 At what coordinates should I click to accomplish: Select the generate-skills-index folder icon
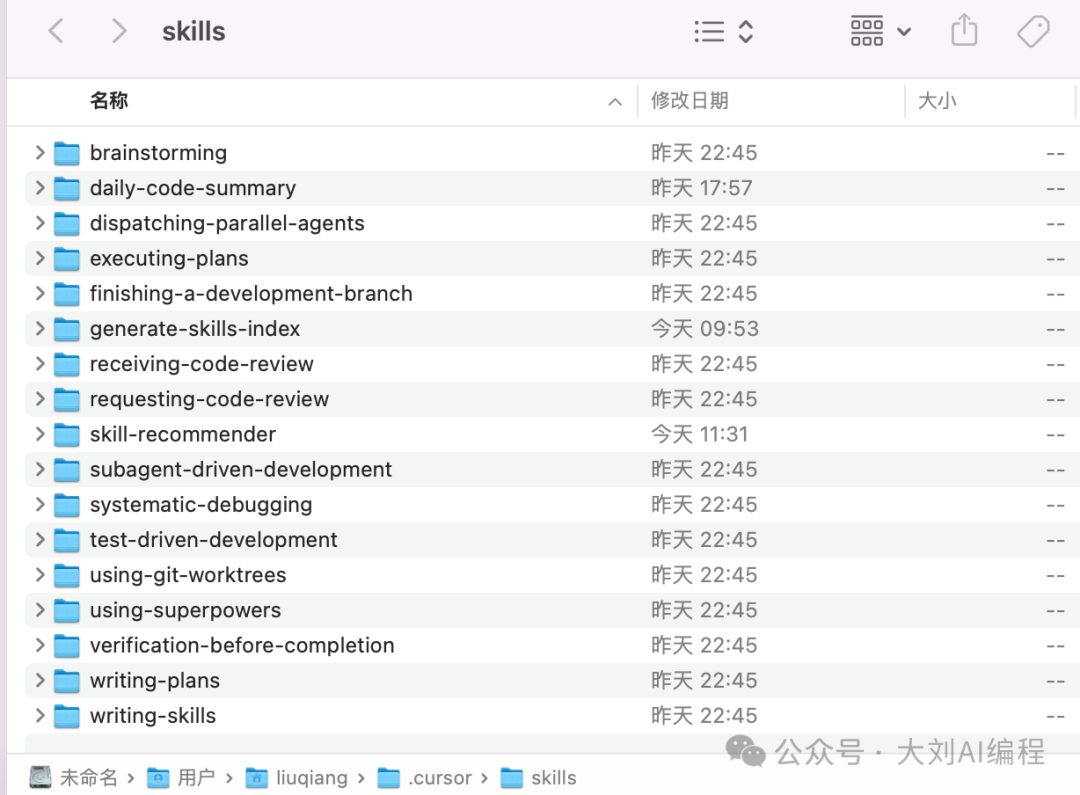pyautogui.click(x=67, y=329)
